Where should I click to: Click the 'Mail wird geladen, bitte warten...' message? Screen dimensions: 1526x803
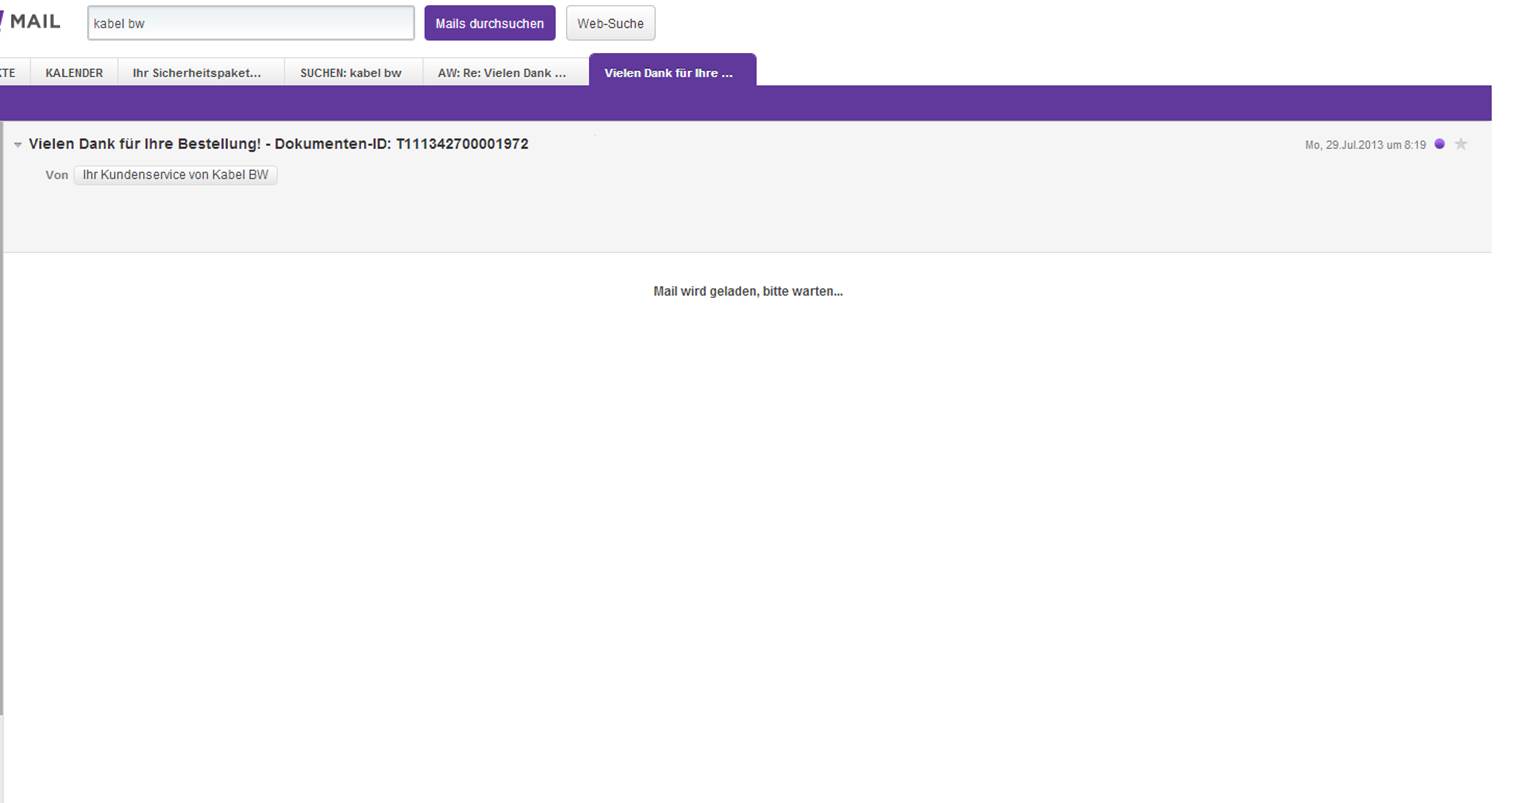(747, 292)
